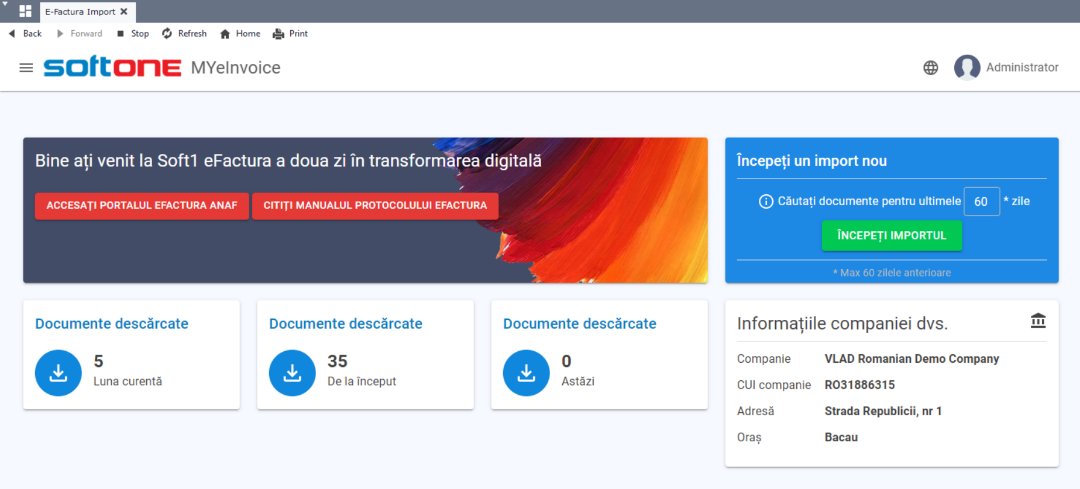Go to Home in the toolbar

(x=240, y=33)
